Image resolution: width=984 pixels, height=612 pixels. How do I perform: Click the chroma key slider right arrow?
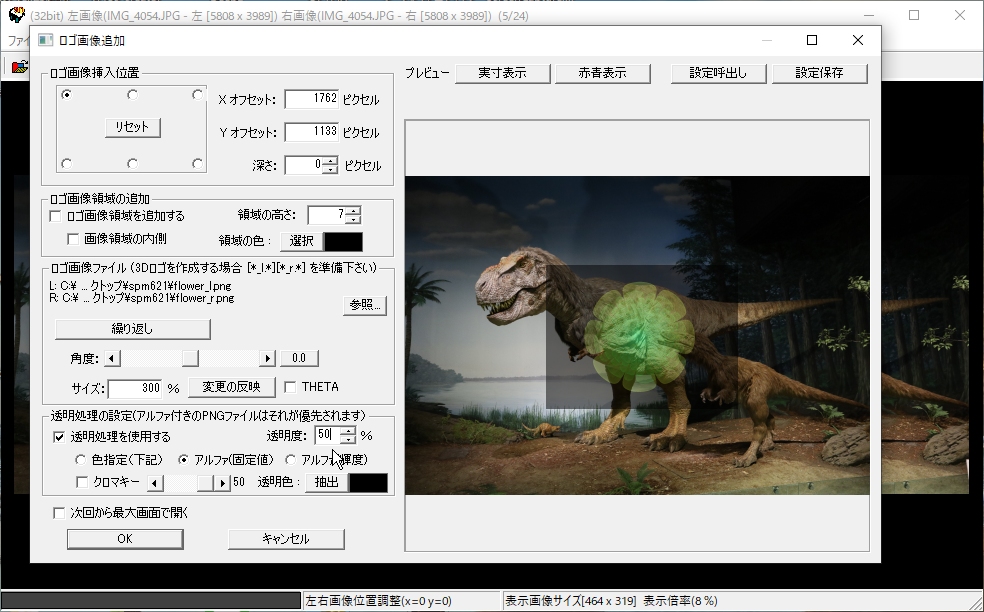click(x=223, y=483)
